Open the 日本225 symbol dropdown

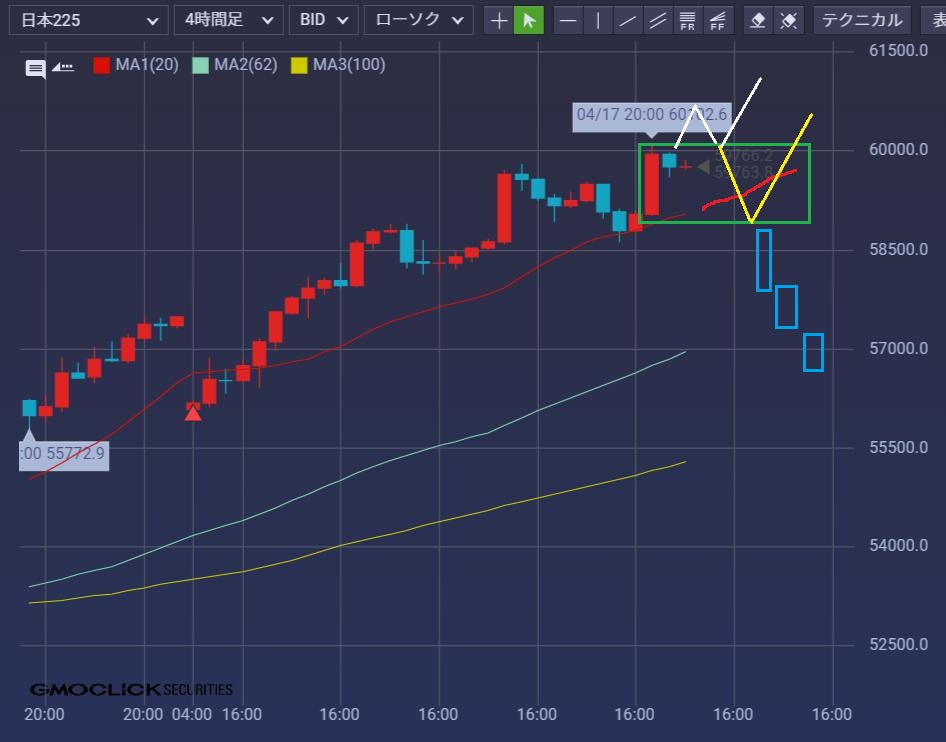(87, 20)
